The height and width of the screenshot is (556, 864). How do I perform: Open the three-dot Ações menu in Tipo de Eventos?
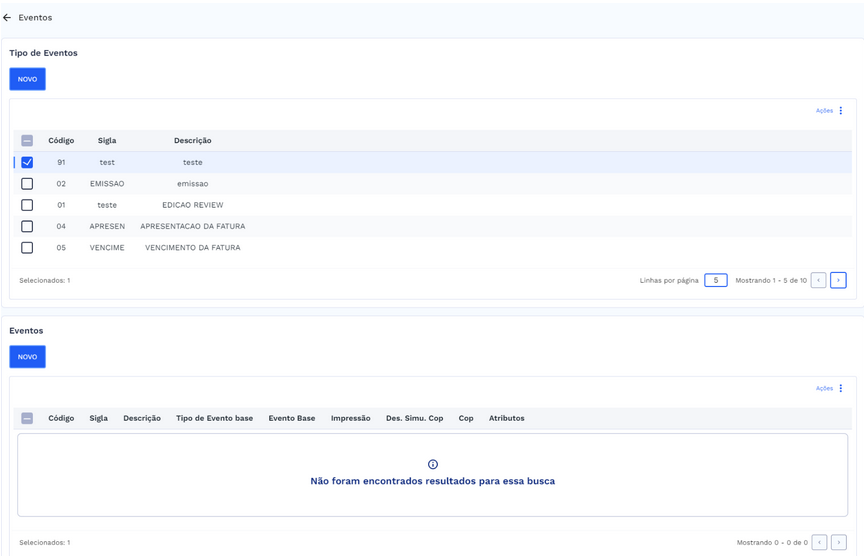(841, 111)
